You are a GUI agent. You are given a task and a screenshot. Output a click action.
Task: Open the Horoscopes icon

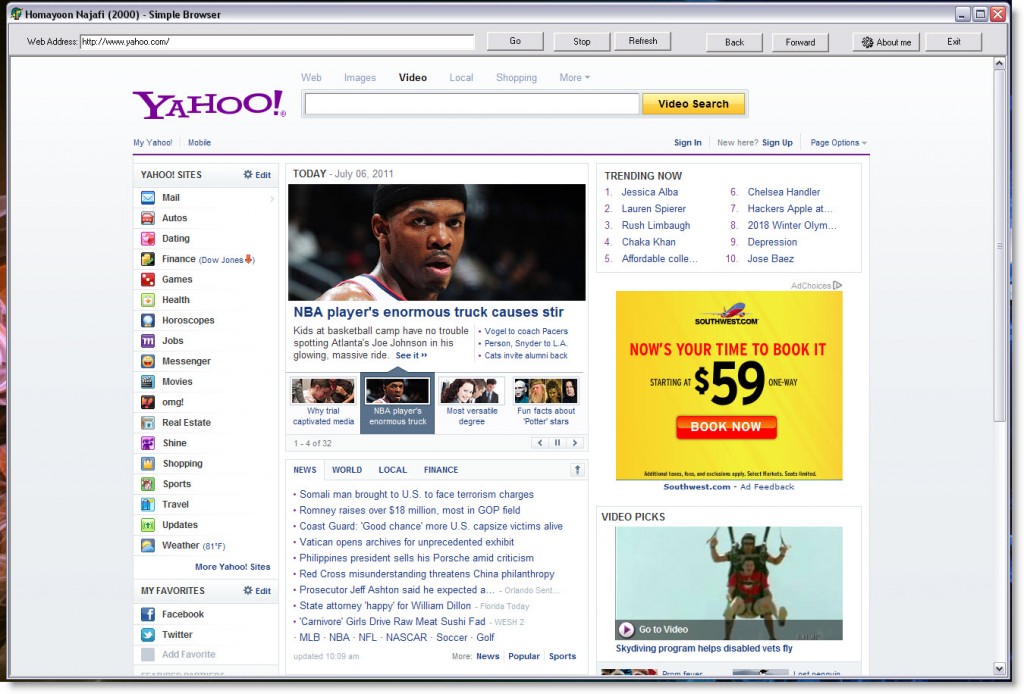tap(148, 321)
